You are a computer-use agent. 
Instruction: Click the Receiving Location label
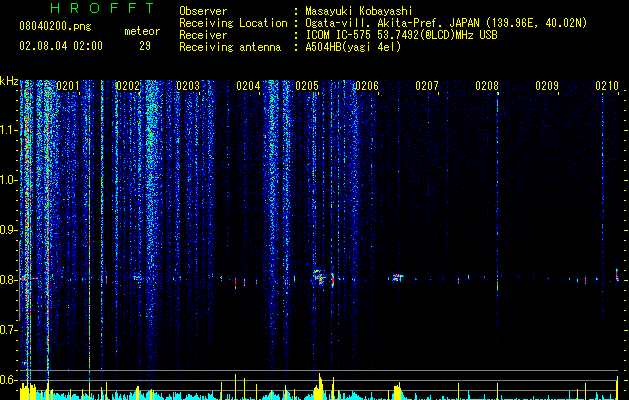[233, 23]
